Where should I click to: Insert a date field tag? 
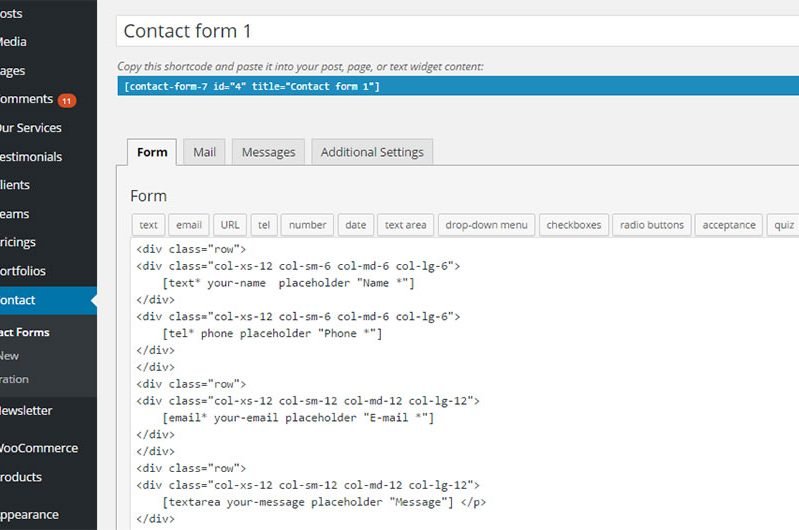click(x=356, y=225)
